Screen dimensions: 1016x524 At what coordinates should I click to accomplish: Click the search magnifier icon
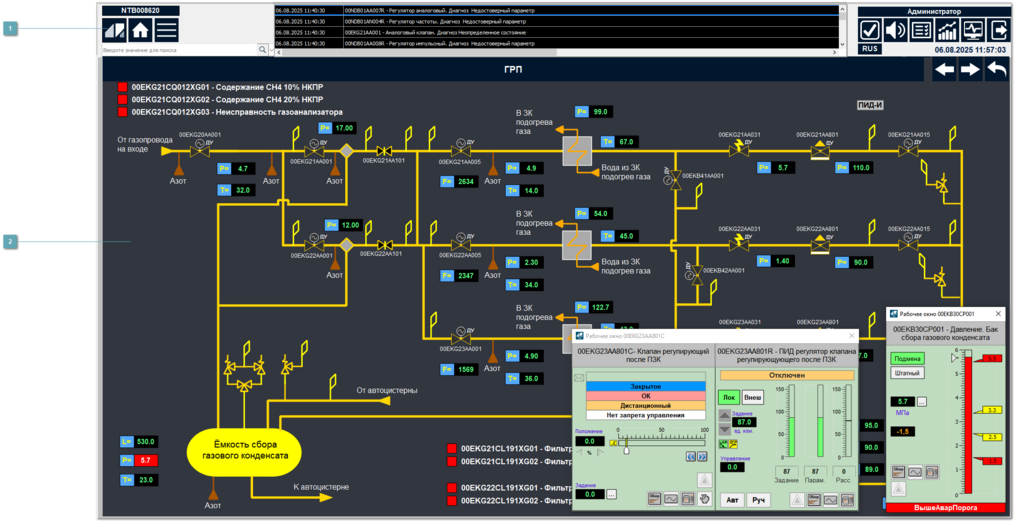pyautogui.click(x=263, y=49)
